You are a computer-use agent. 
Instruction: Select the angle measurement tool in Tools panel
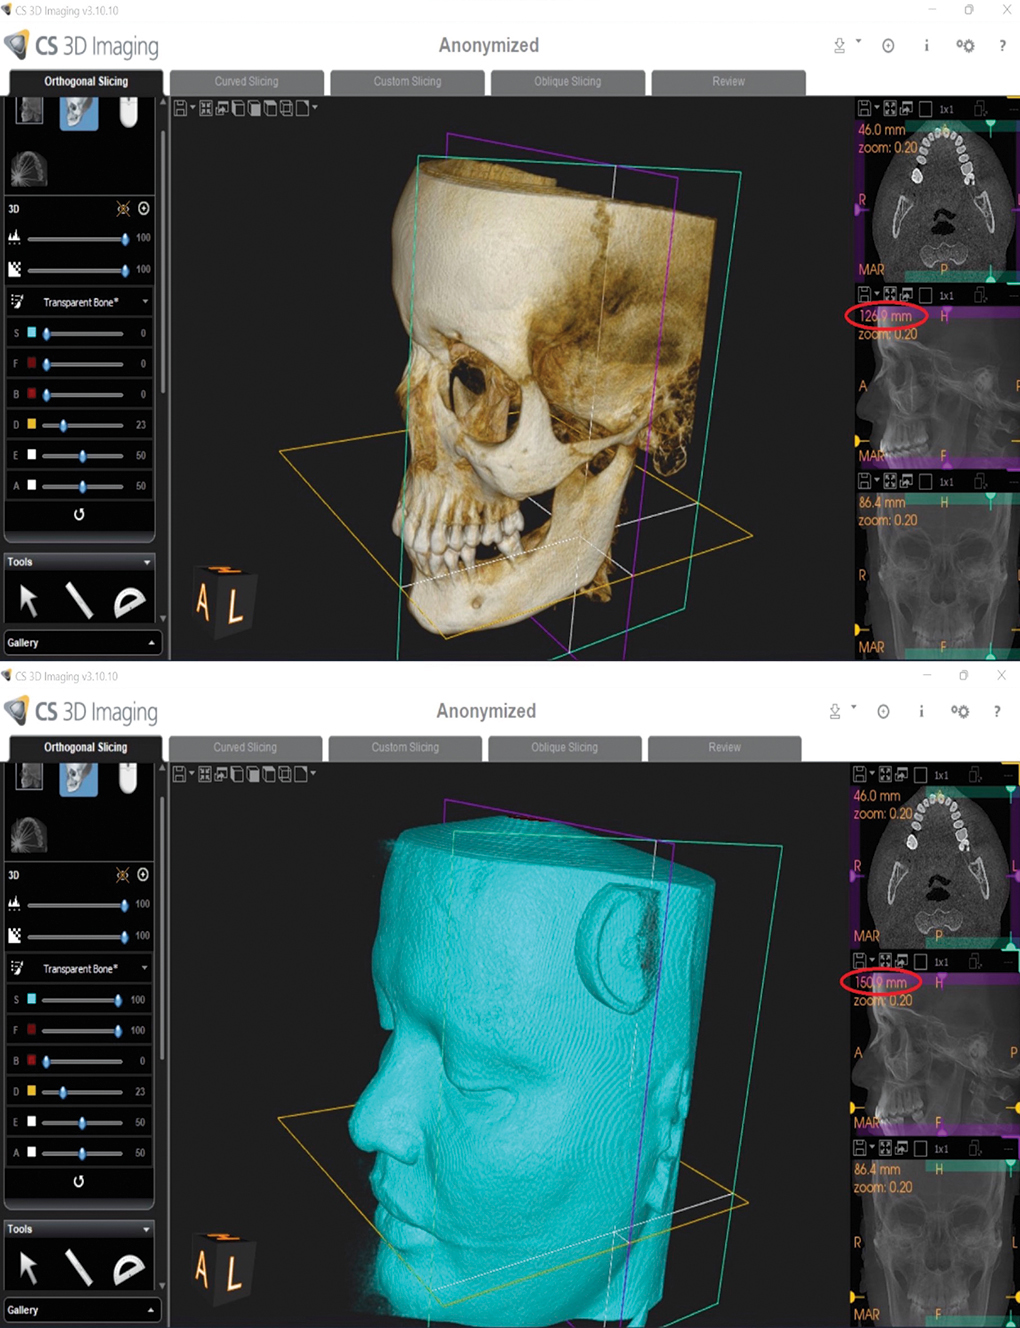tap(131, 598)
